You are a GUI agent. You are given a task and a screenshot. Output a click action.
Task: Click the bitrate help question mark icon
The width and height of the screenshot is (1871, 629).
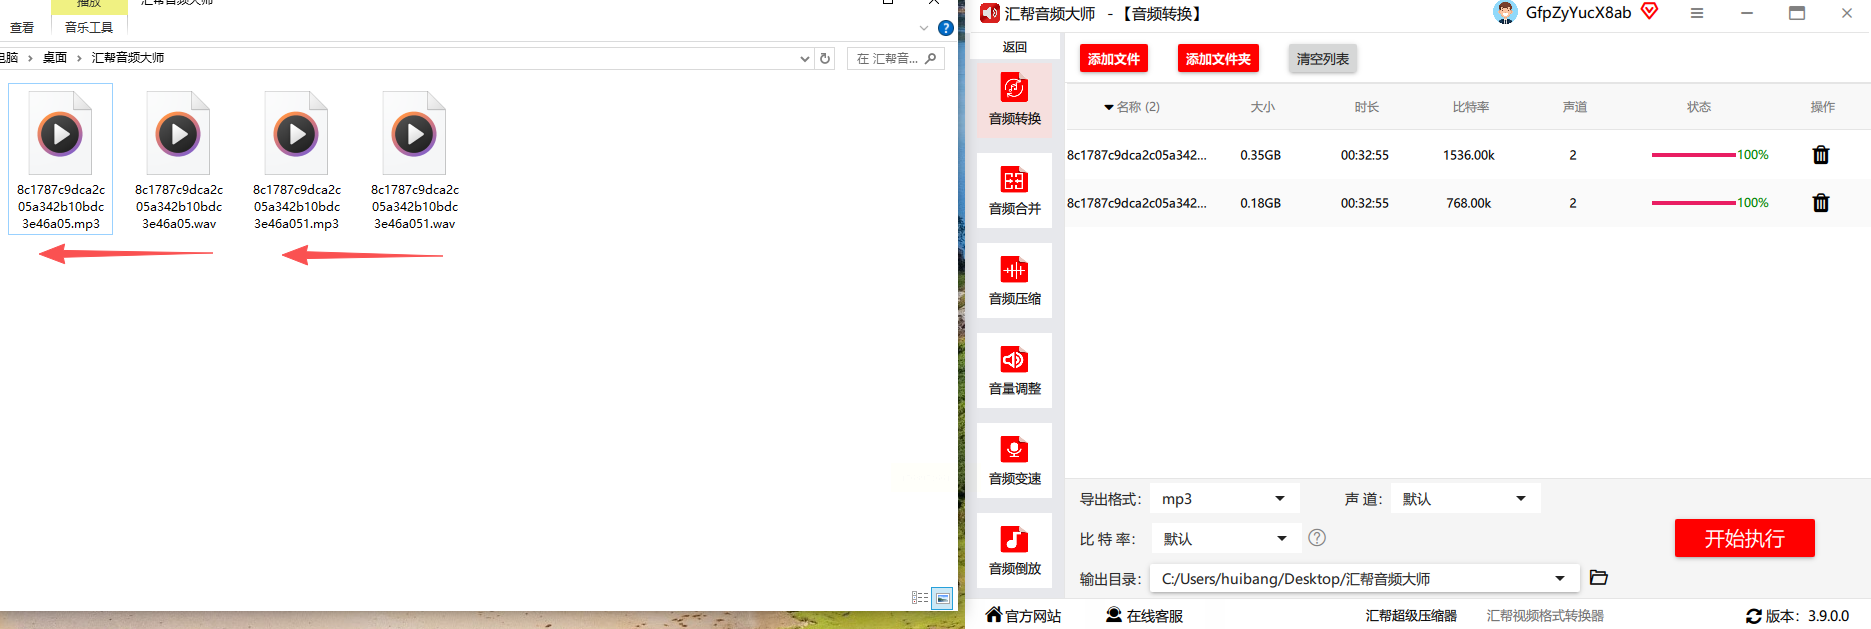pos(1317,538)
